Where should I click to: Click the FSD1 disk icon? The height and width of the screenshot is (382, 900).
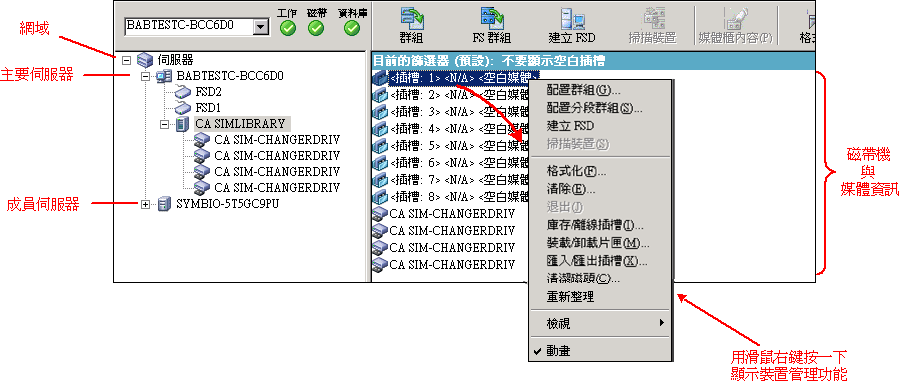[183, 108]
